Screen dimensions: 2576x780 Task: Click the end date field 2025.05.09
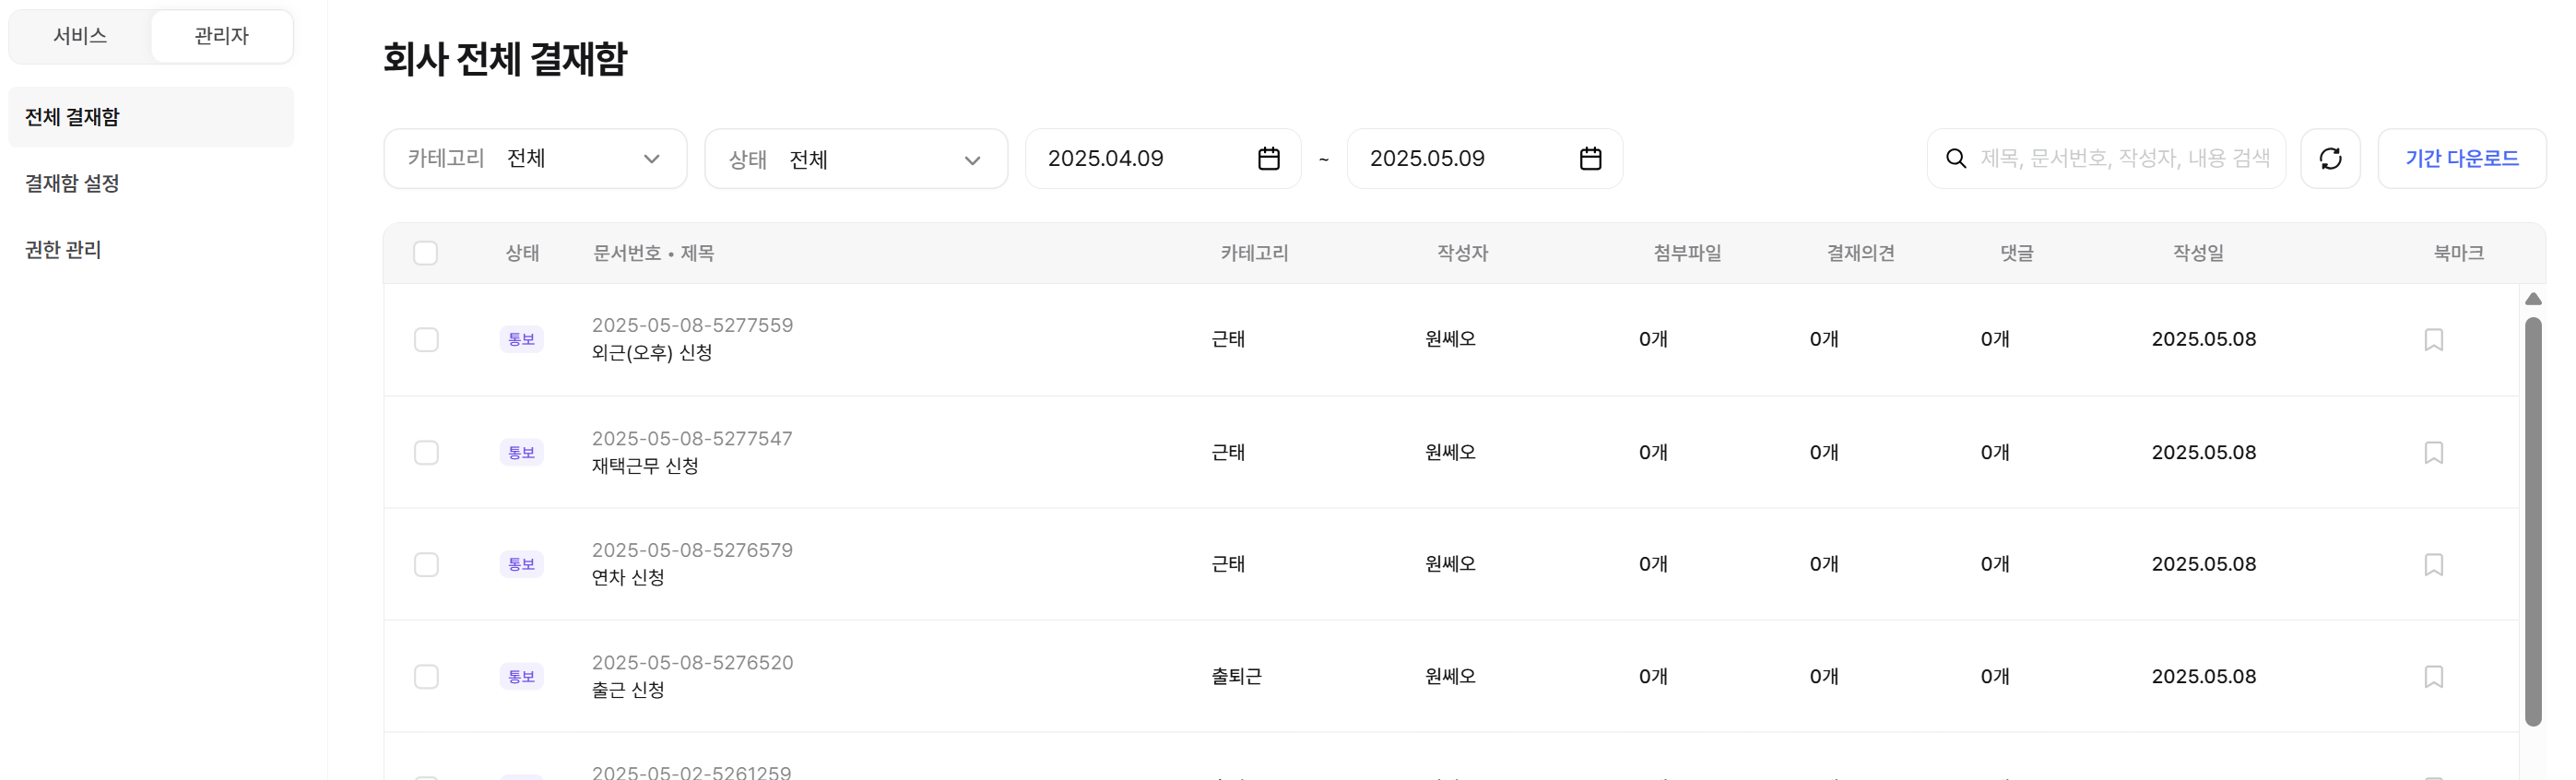(x=1485, y=158)
